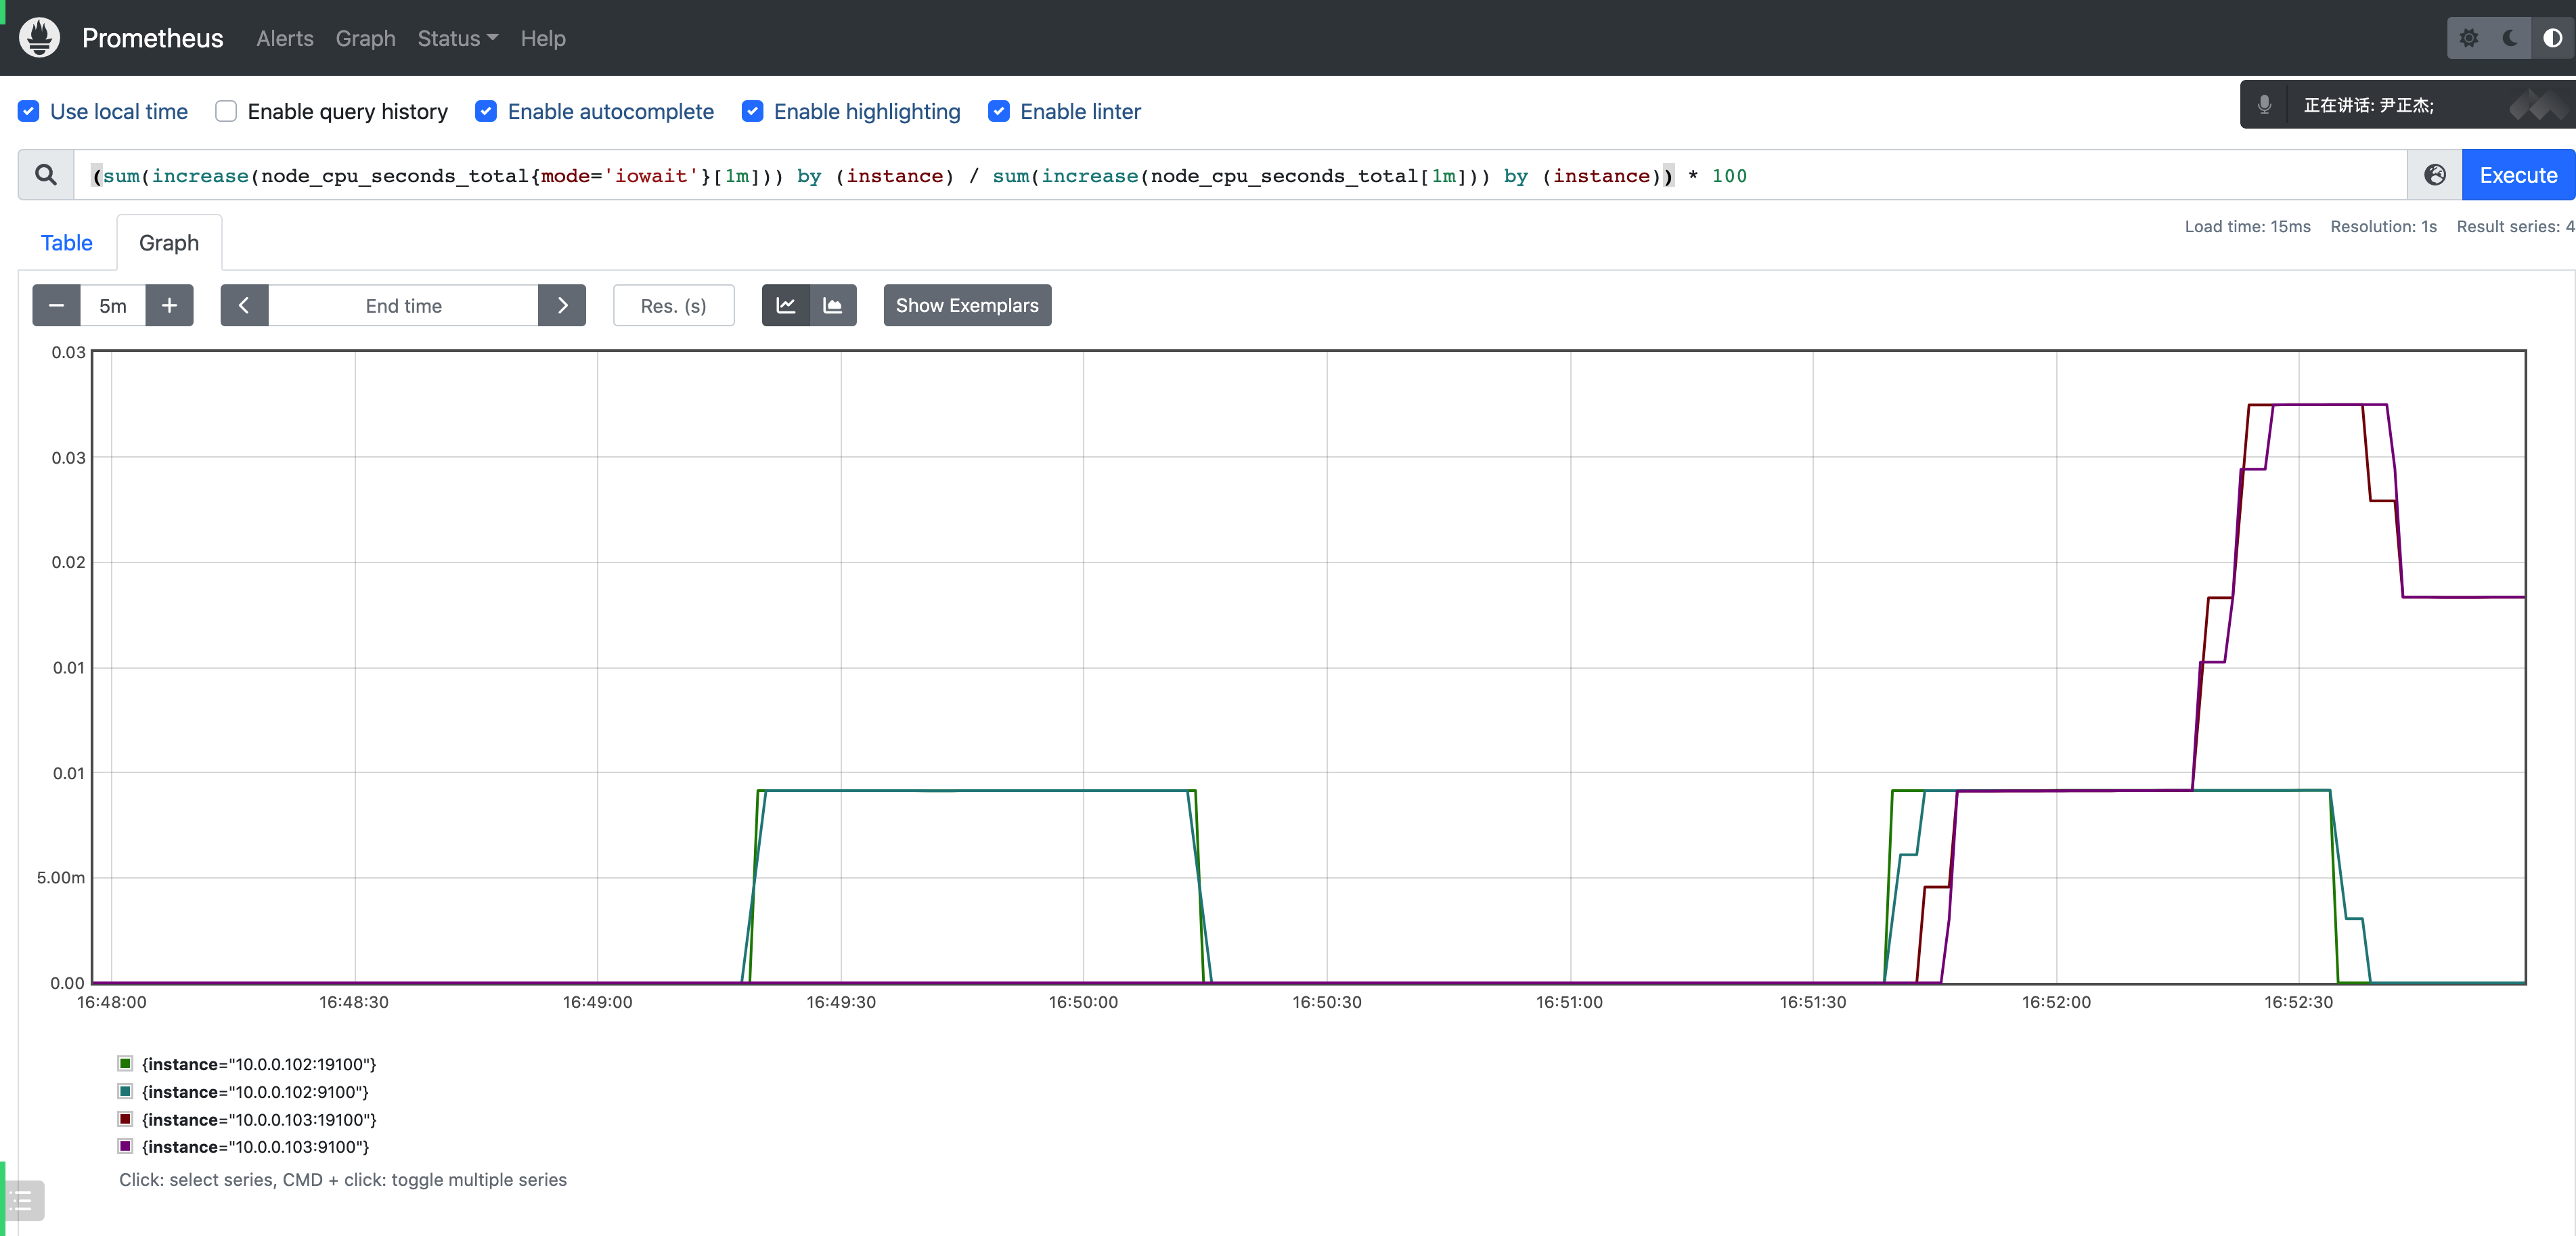Switch to the Table tab
This screenshot has width=2576, height=1236.
pos(66,243)
